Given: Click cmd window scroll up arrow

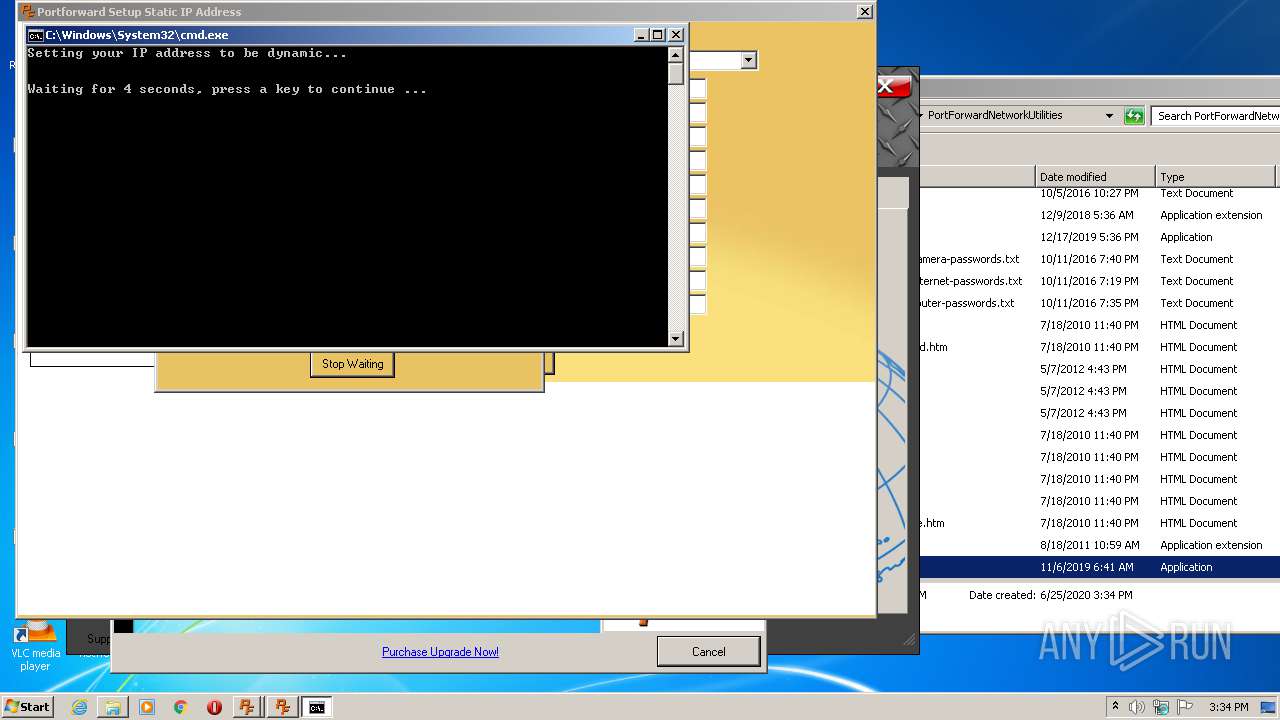Looking at the screenshot, I should (676, 54).
